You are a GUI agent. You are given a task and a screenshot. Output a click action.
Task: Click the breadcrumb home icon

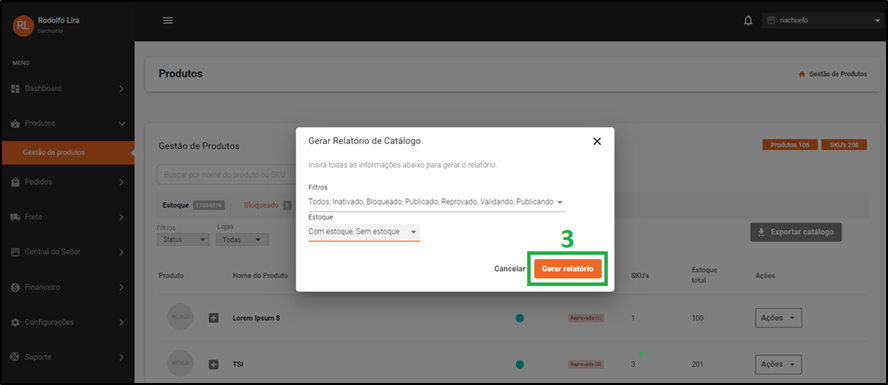pyautogui.click(x=802, y=74)
